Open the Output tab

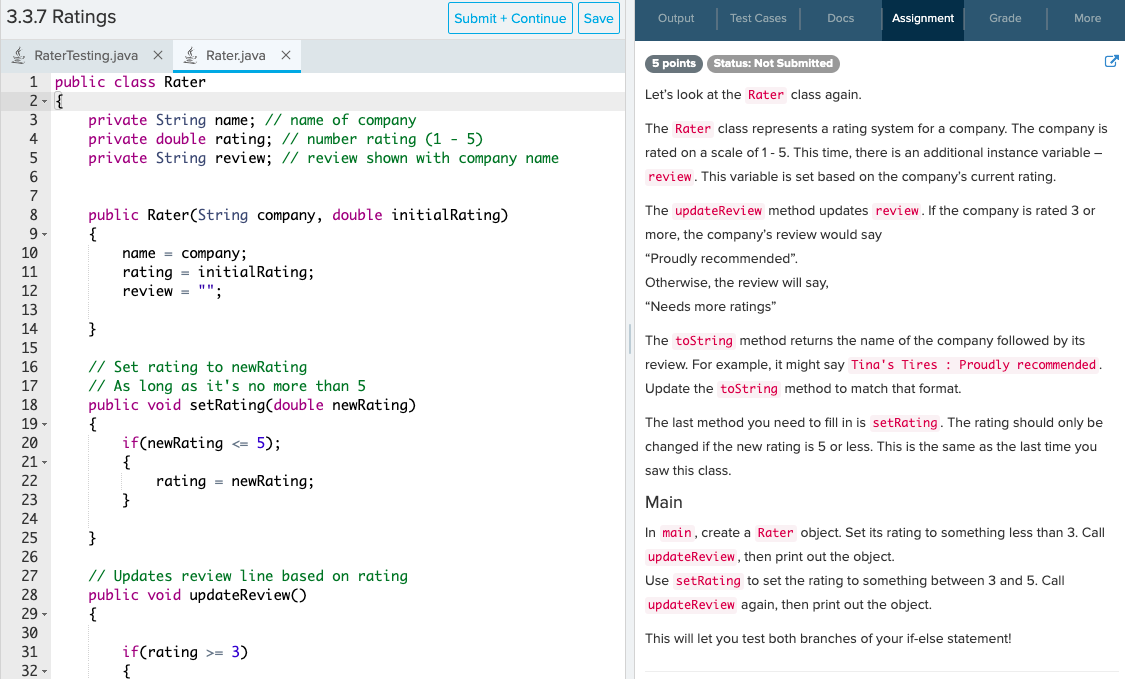pos(676,18)
